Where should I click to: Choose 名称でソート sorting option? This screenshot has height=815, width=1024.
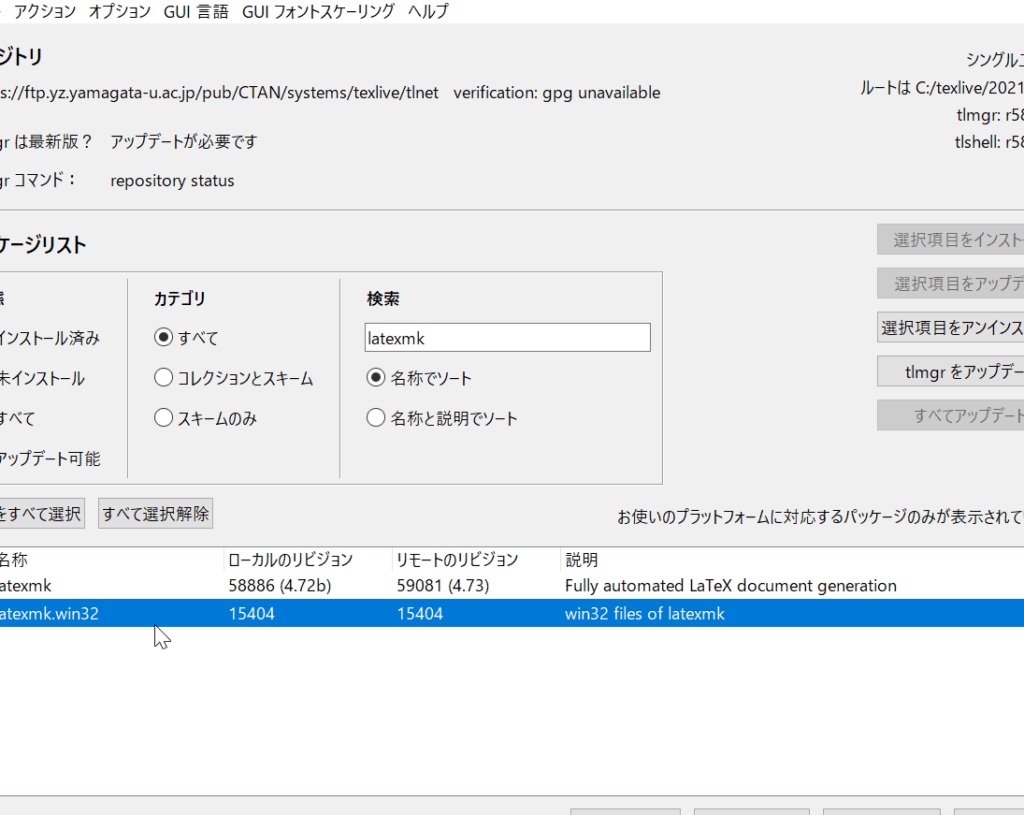click(x=376, y=378)
